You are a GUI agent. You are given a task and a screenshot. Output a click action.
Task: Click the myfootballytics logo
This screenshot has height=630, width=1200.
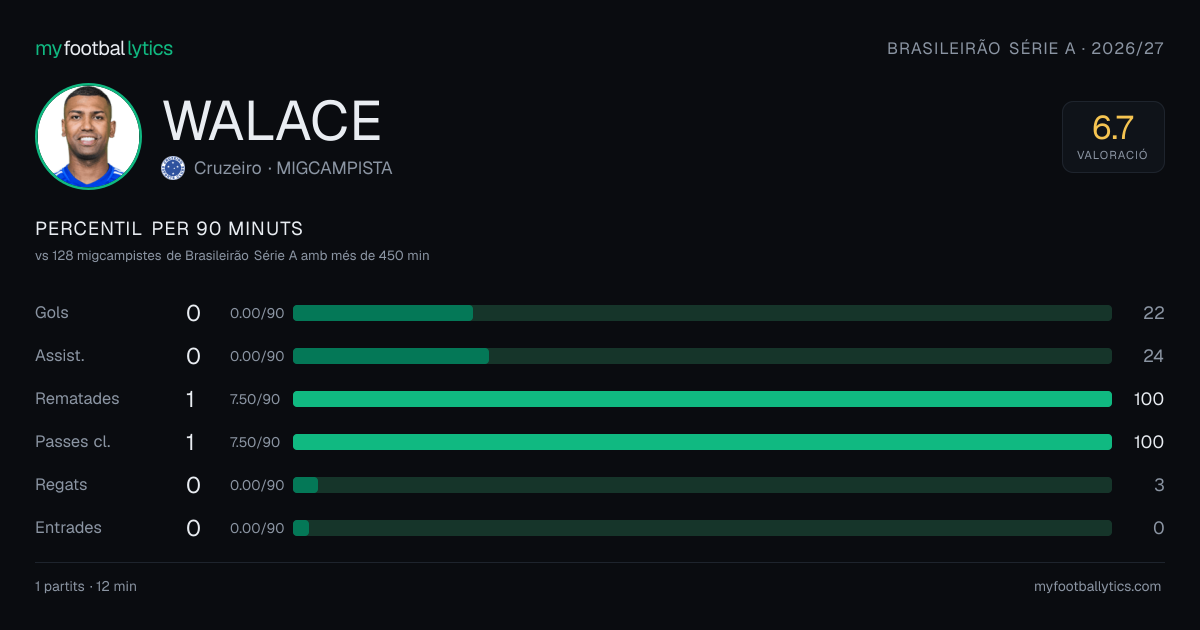[x=104, y=48]
